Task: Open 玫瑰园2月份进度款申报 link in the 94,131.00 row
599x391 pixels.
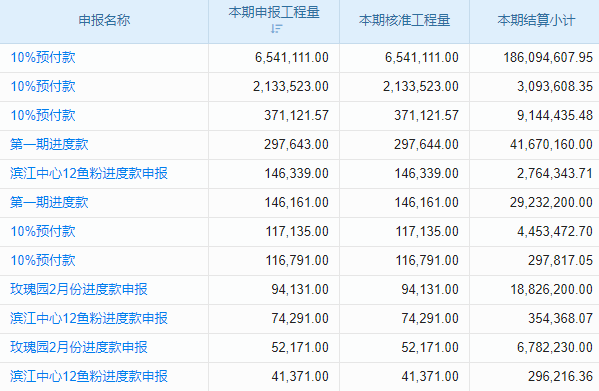Action: 79,289
